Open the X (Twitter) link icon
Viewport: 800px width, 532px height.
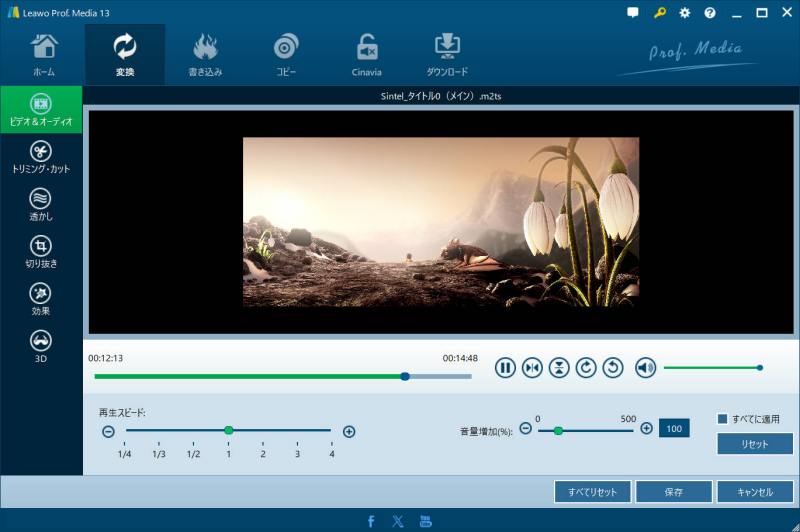398,521
